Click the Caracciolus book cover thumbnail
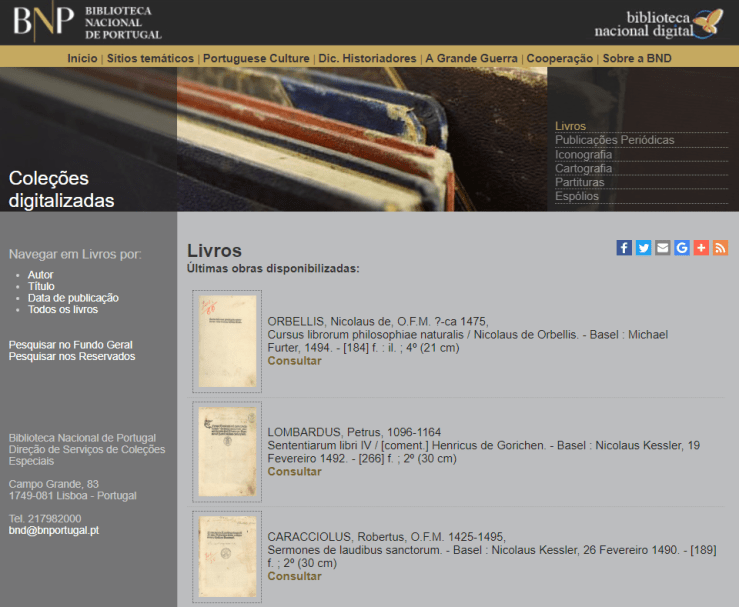Viewport: 739px width, 607px height. click(227, 556)
